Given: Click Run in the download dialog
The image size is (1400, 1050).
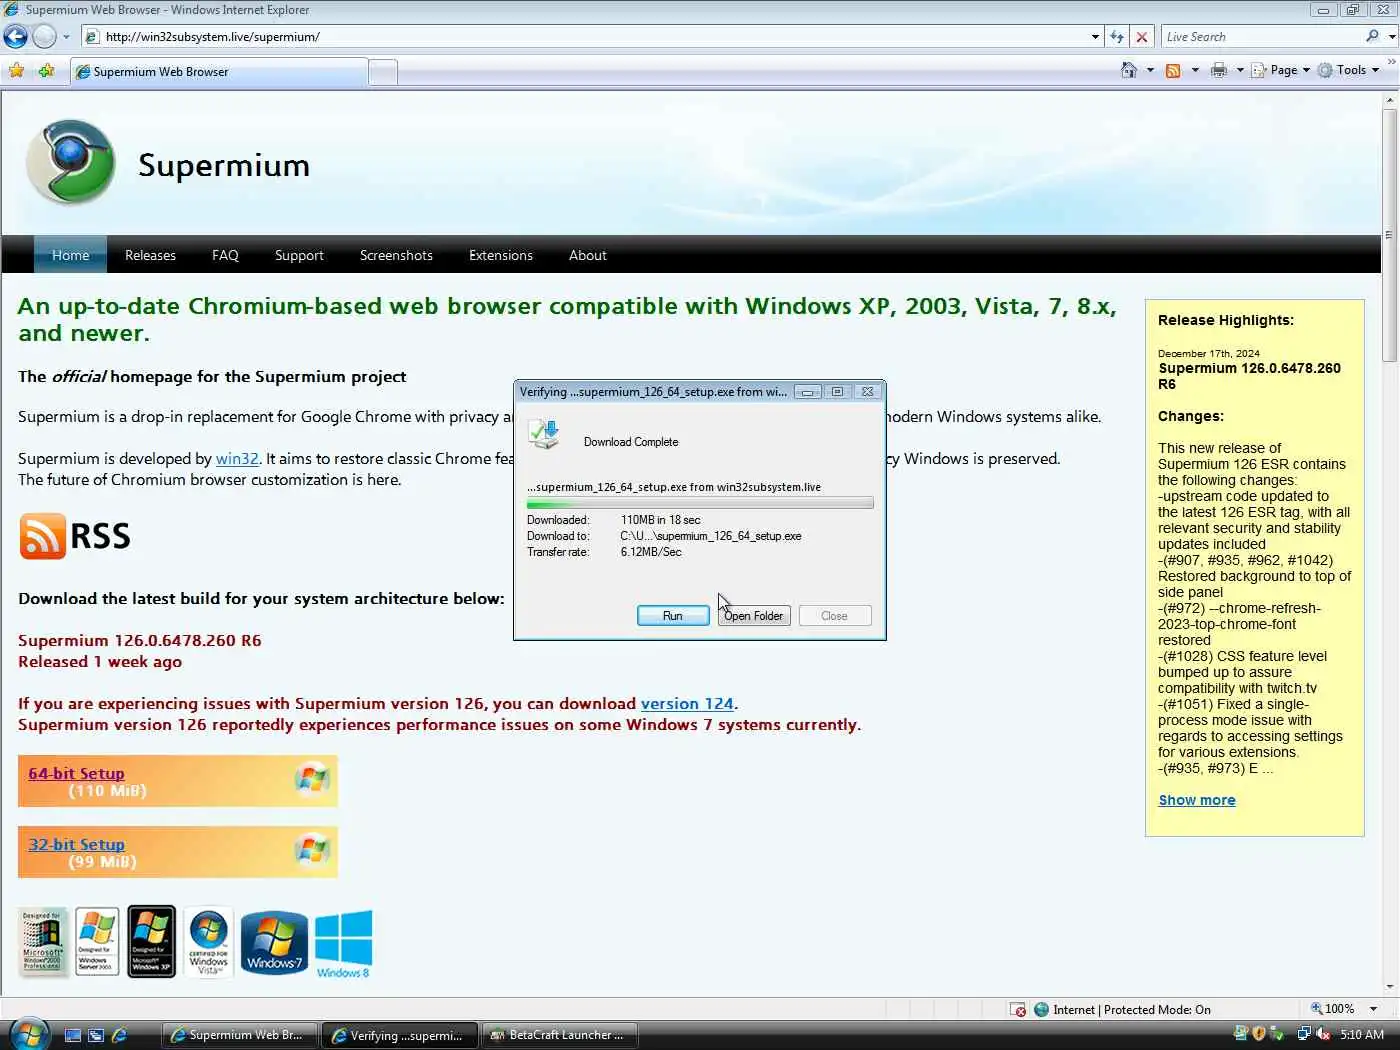Looking at the screenshot, I should pos(673,616).
